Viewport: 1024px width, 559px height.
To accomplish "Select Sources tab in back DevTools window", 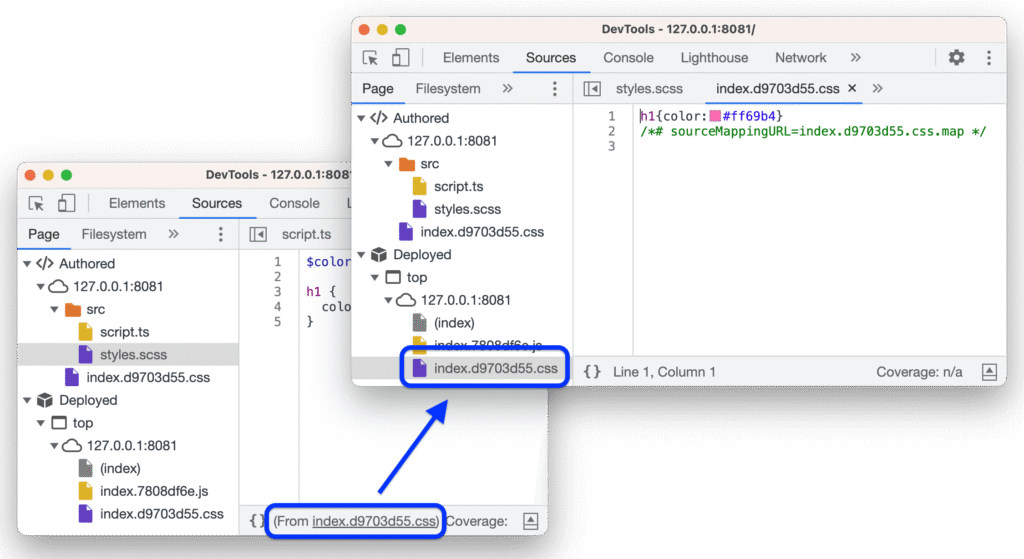I will (217, 203).
